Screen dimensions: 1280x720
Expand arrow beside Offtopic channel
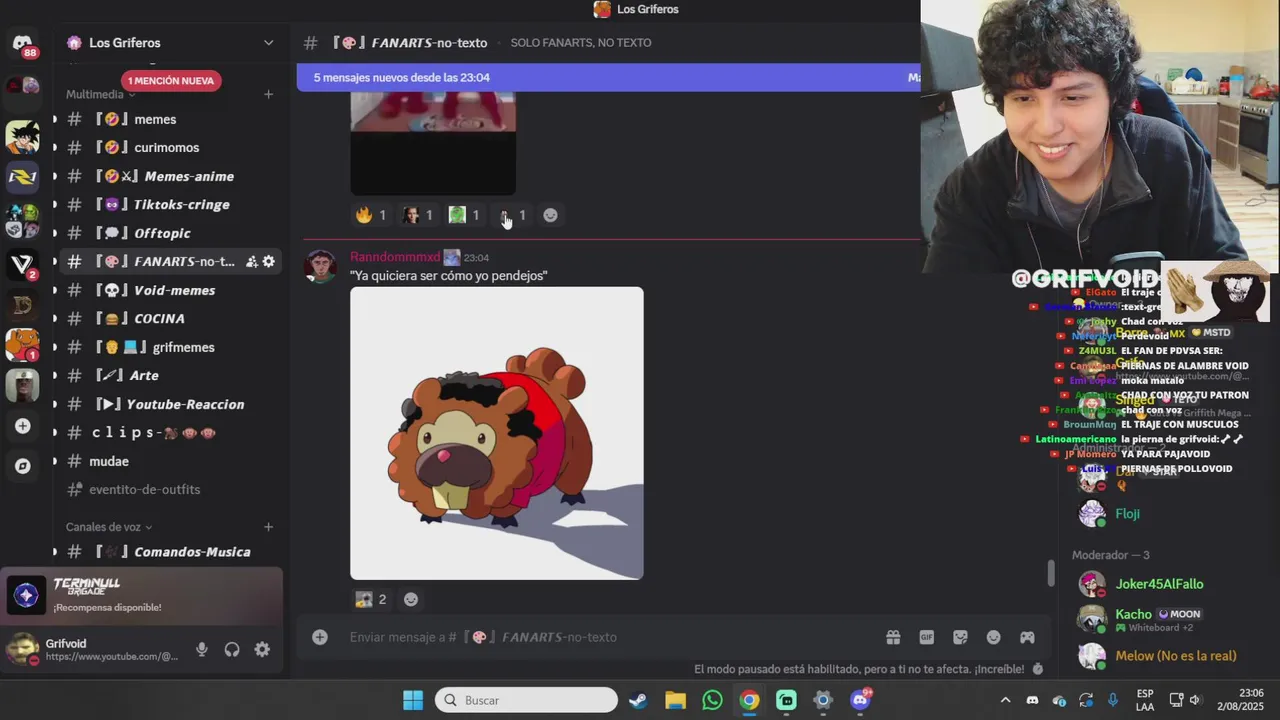click(55, 233)
